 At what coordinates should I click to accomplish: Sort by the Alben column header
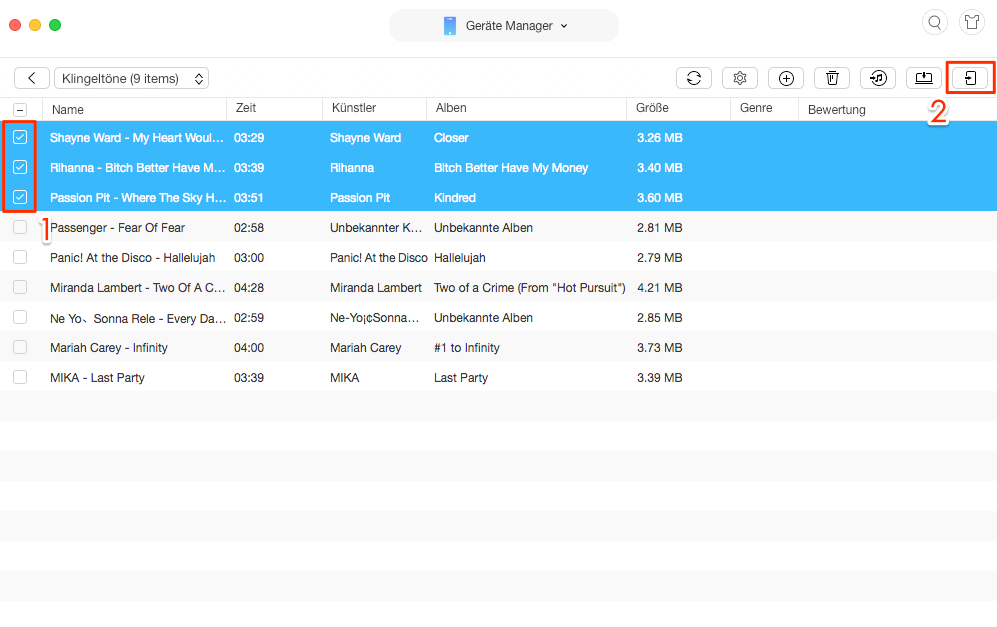tap(451, 108)
